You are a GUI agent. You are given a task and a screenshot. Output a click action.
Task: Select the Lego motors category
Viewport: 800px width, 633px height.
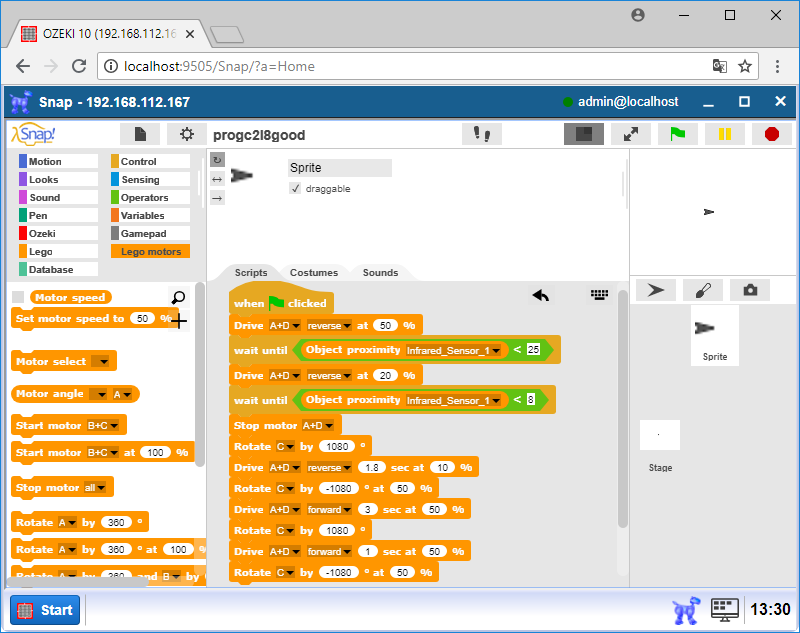150,251
